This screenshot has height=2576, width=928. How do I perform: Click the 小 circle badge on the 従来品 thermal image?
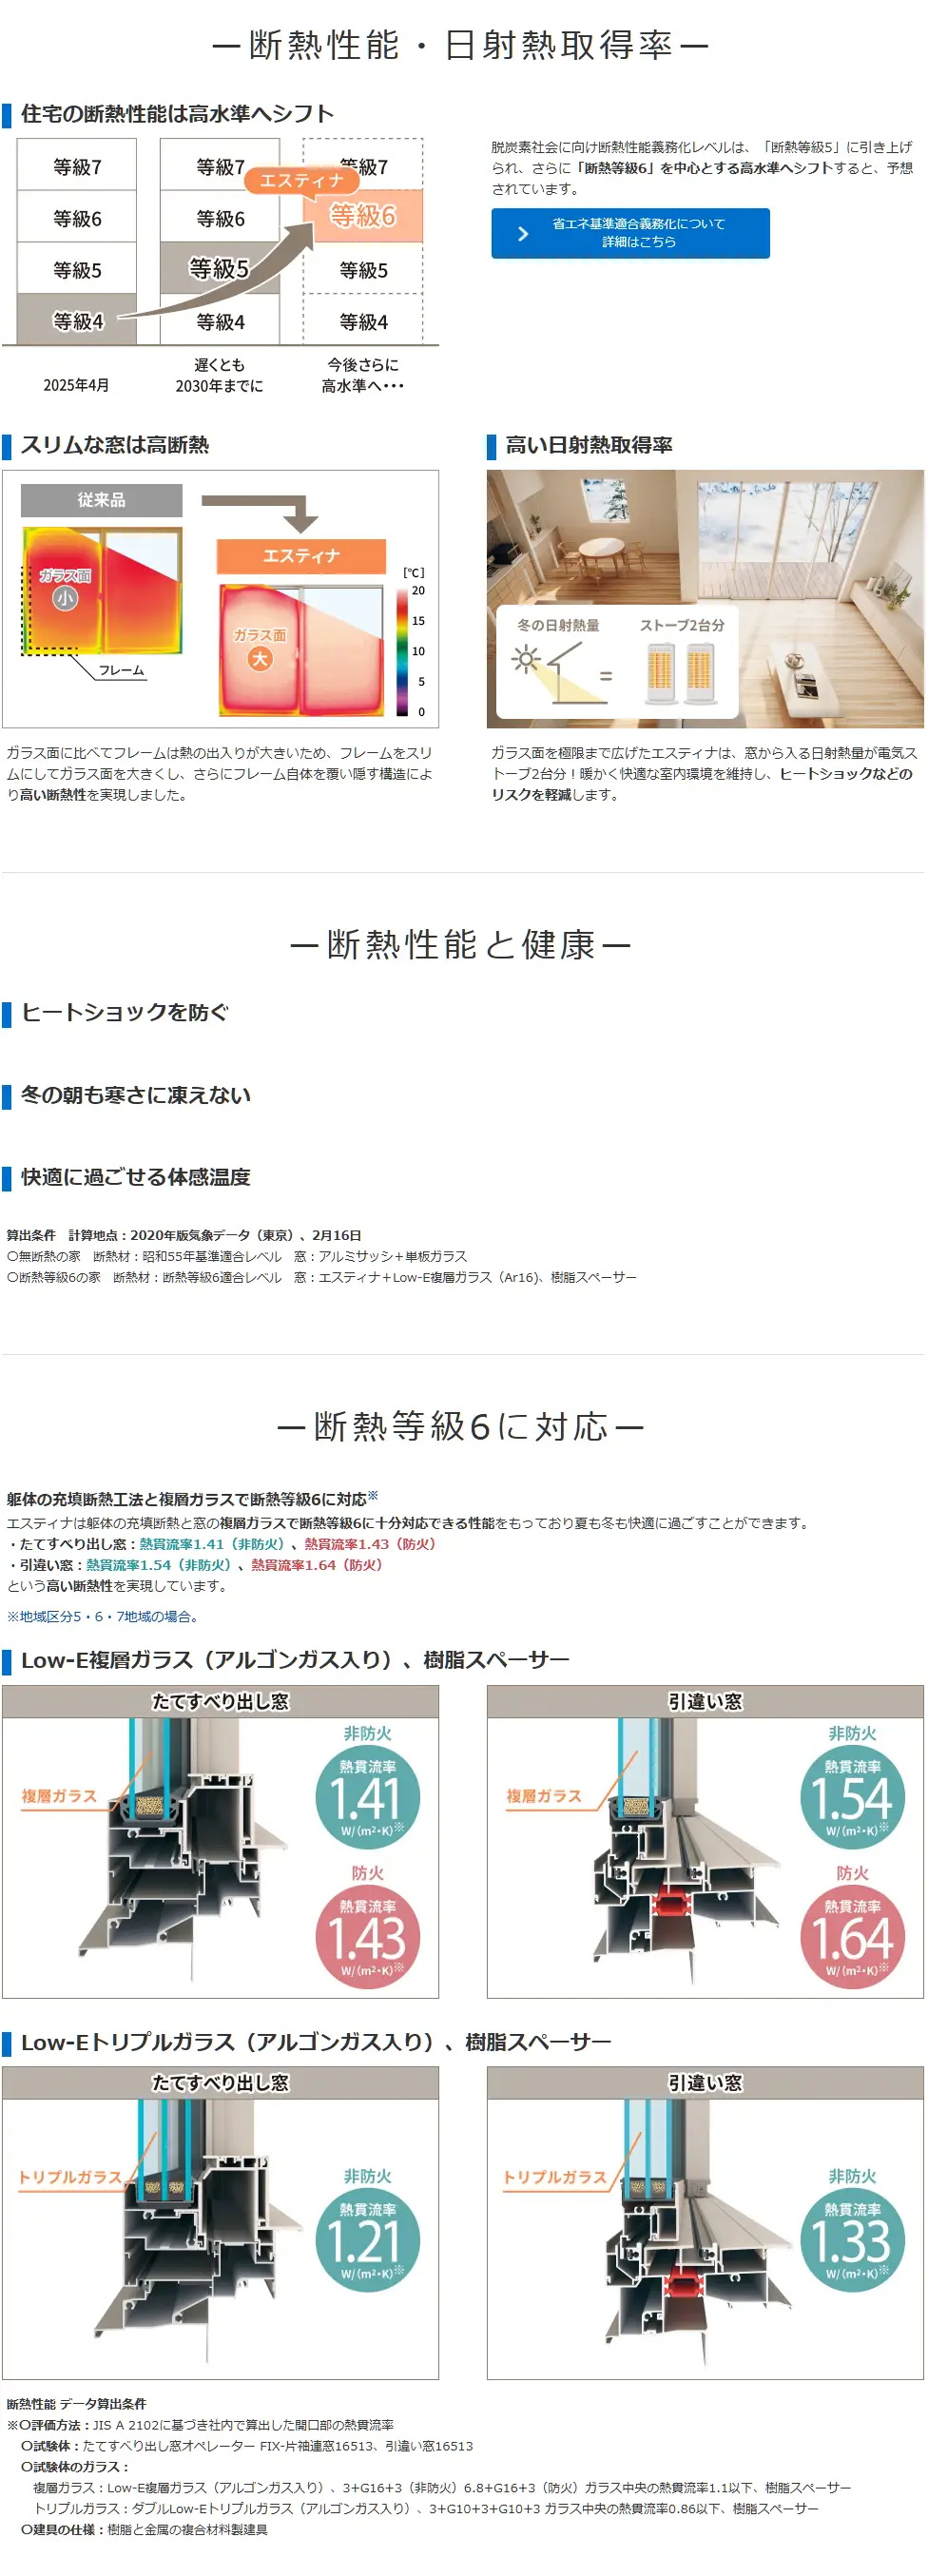click(x=65, y=598)
